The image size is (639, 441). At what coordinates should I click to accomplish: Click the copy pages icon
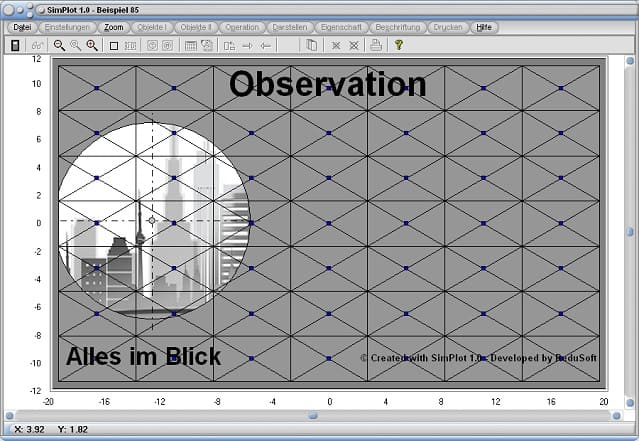tap(311, 45)
